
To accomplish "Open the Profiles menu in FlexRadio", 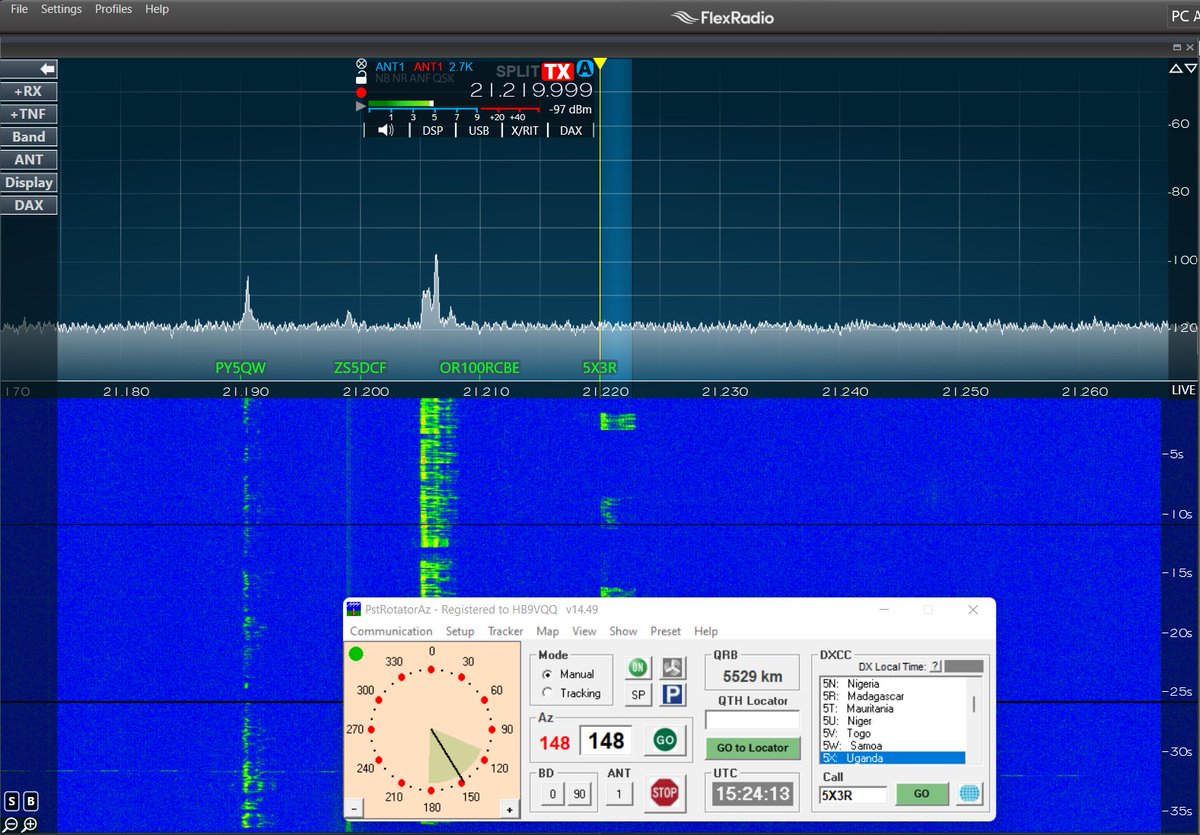I will (x=113, y=9).
